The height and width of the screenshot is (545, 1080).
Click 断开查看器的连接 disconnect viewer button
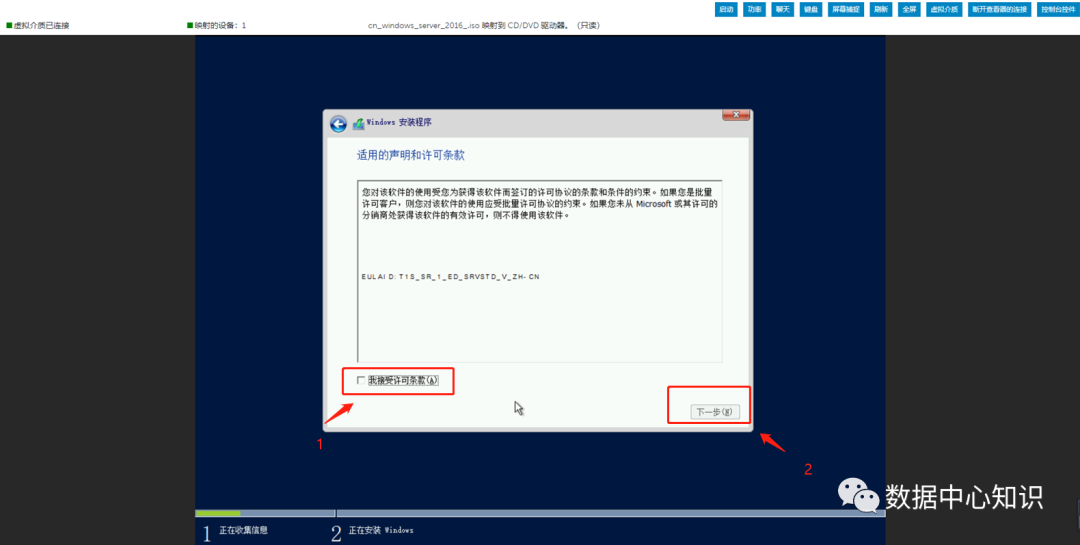click(1000, 10)
